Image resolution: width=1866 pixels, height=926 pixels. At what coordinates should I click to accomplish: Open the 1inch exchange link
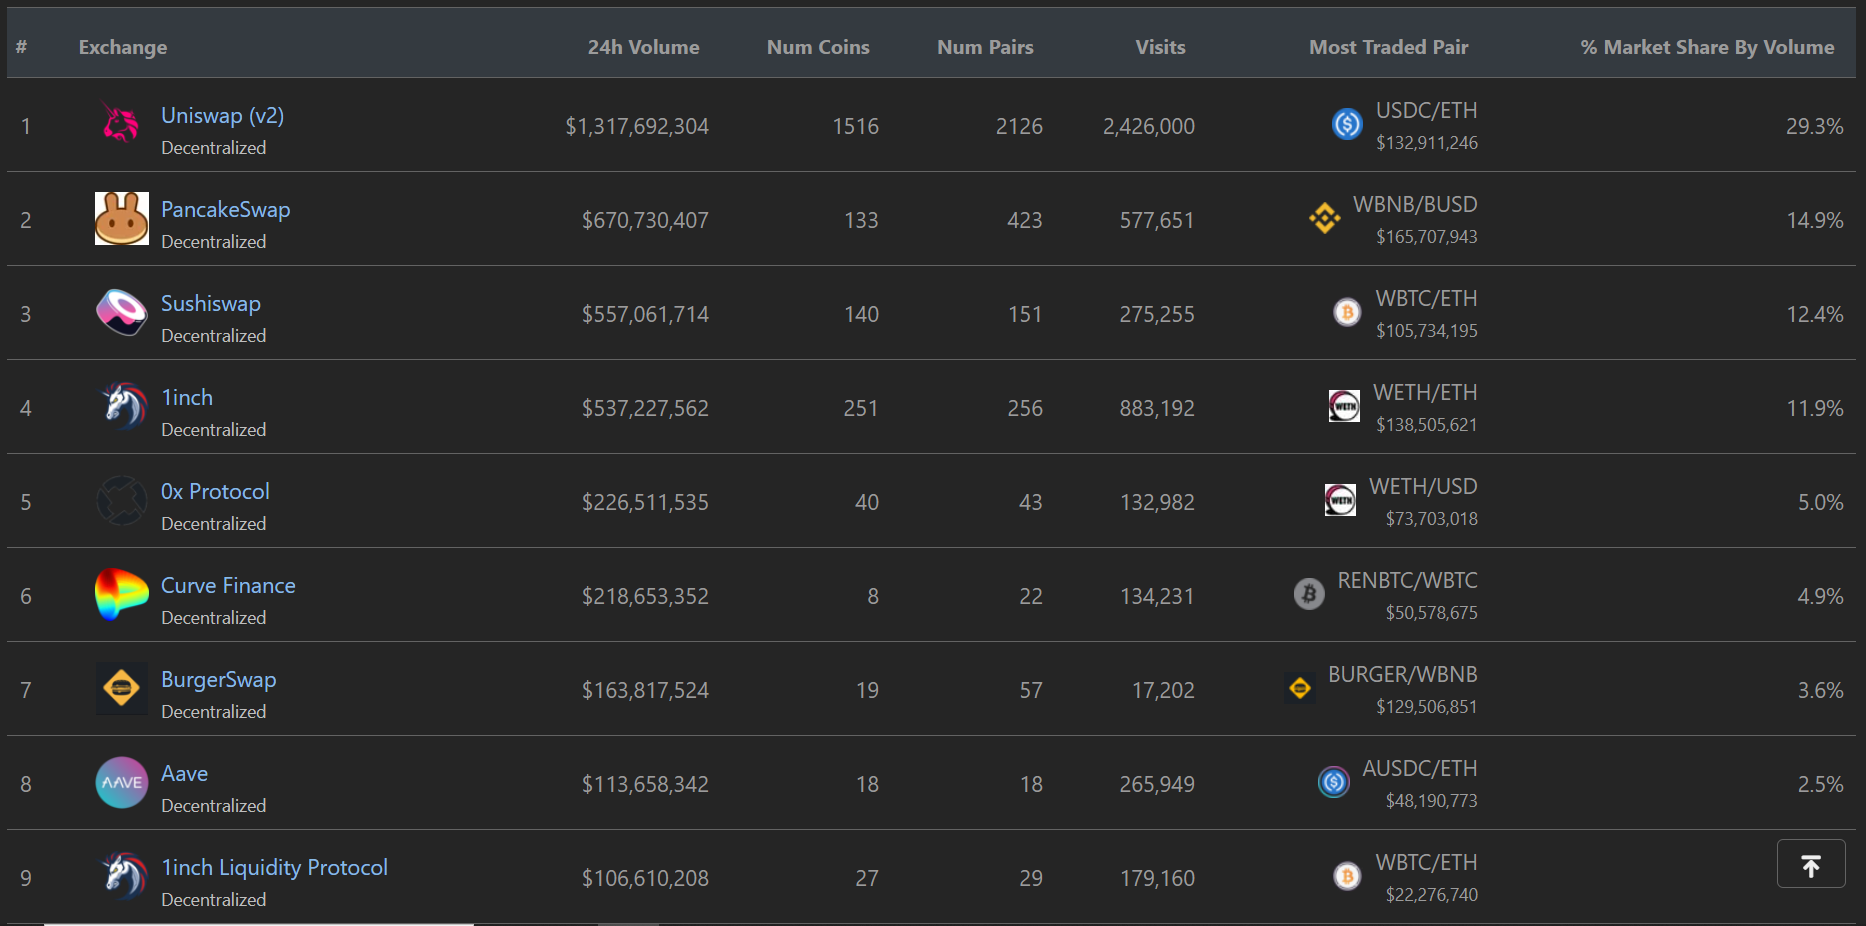click(187, 397)
